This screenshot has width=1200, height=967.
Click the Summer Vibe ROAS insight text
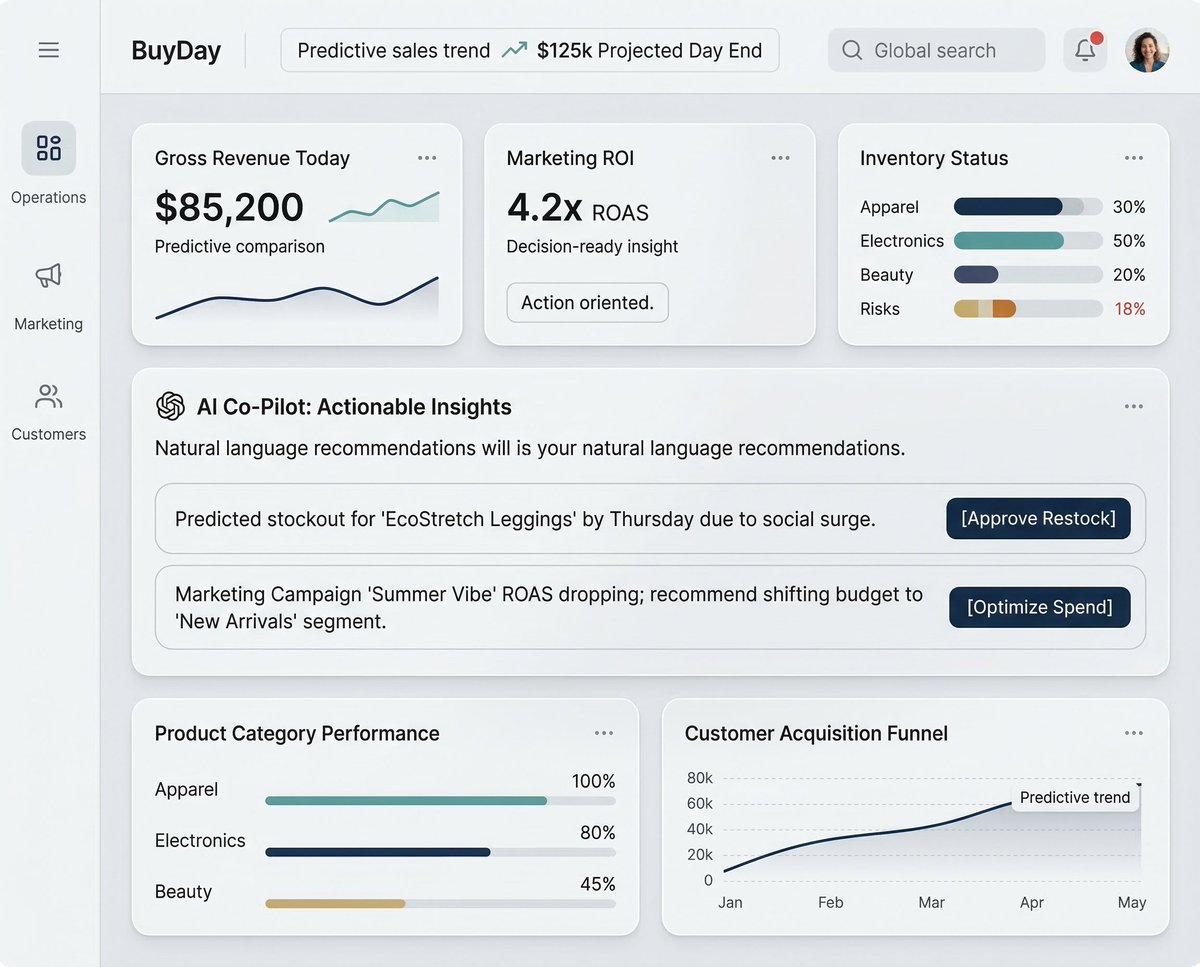549,608
